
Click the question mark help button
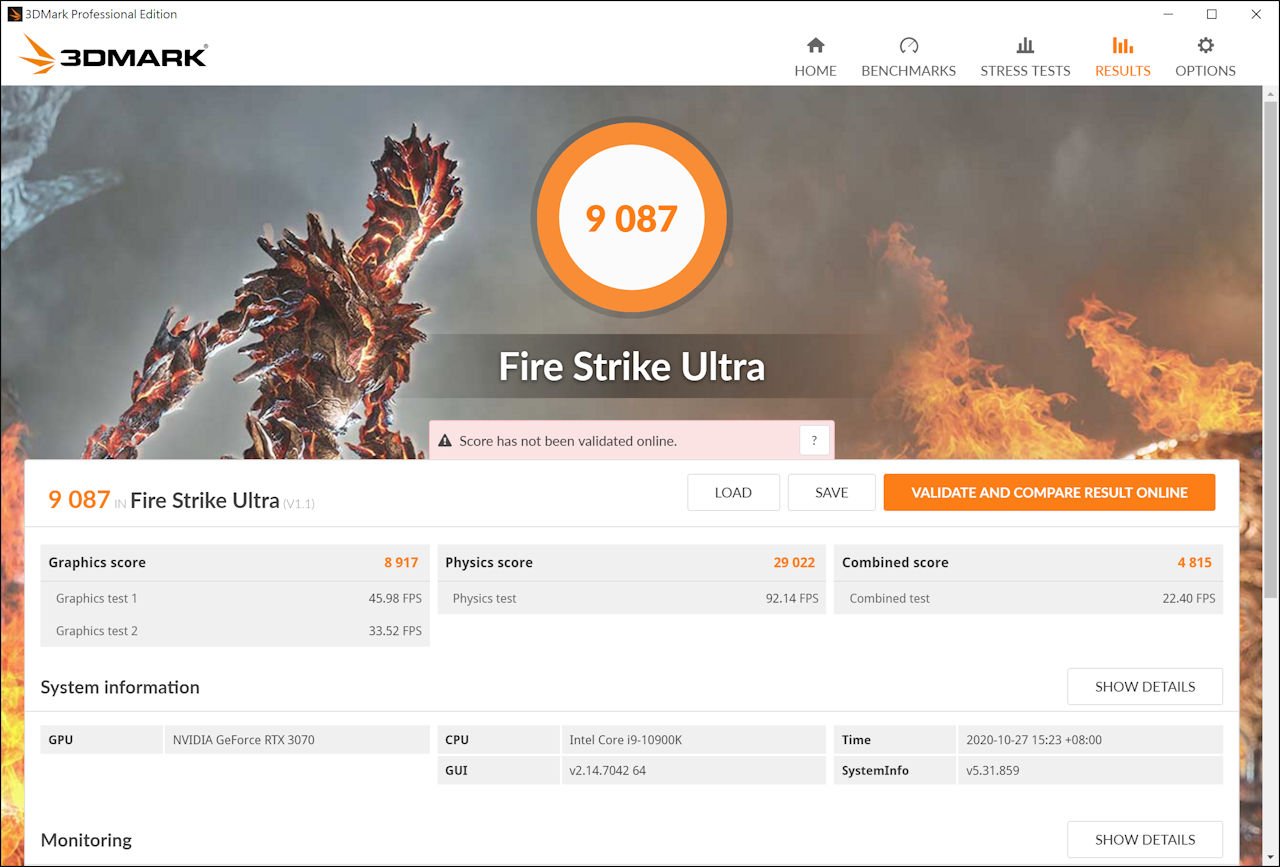coord(814,441)
